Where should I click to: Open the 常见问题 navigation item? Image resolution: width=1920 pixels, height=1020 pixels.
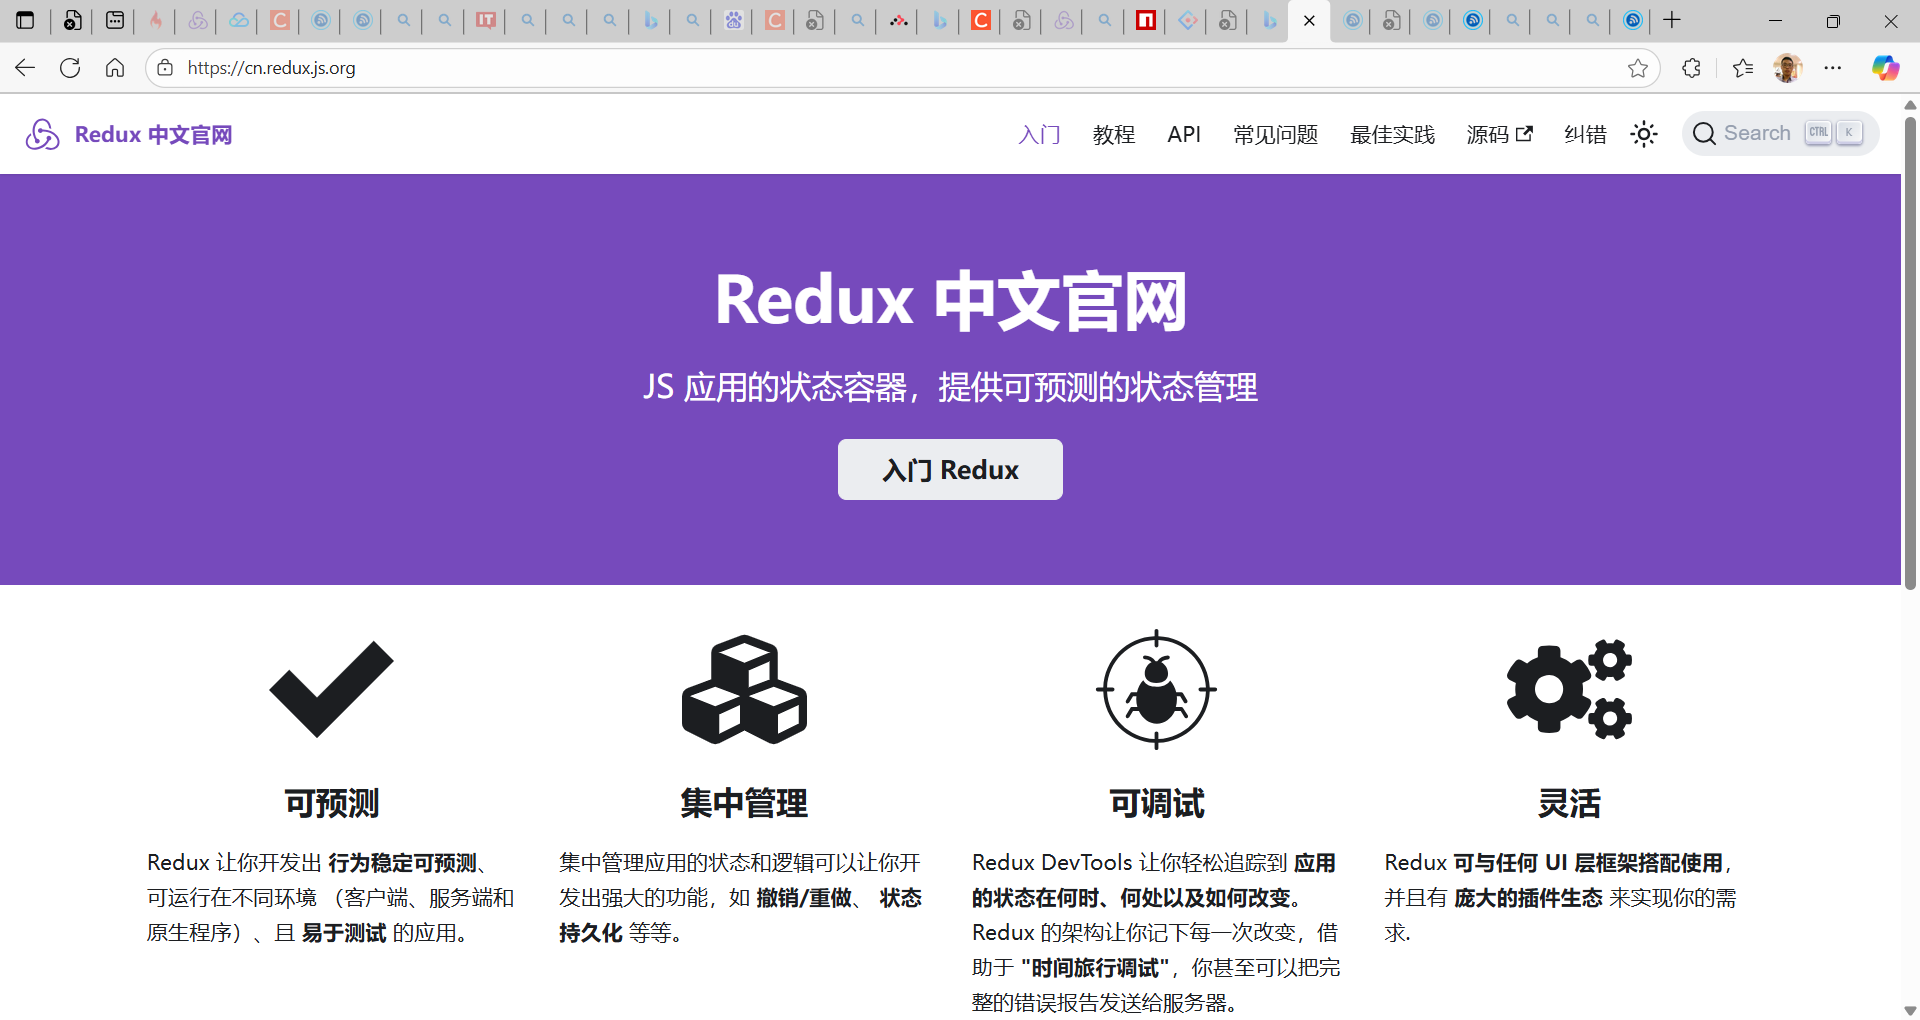[1275, 134]
